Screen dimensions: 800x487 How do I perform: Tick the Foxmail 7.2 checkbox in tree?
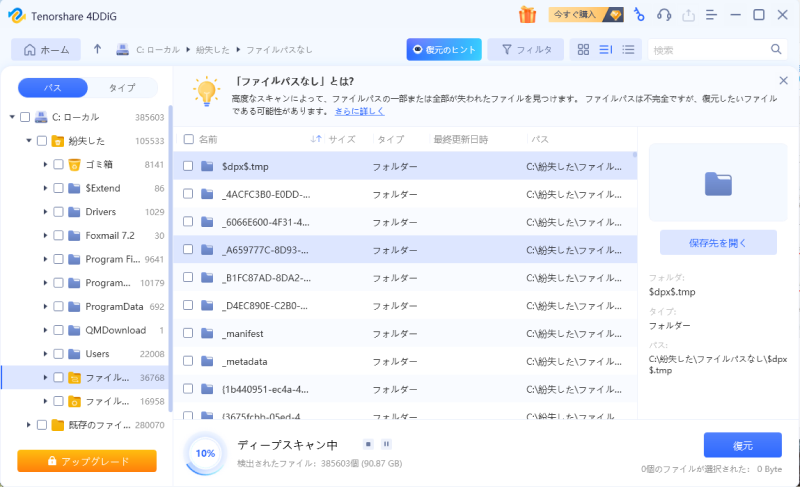58,236
